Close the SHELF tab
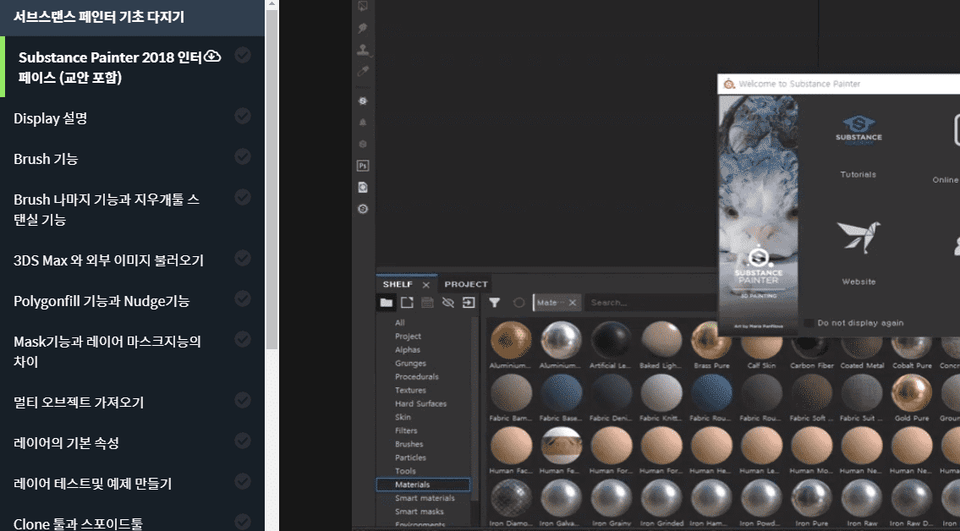960x531 pixels. pos(425,284)
